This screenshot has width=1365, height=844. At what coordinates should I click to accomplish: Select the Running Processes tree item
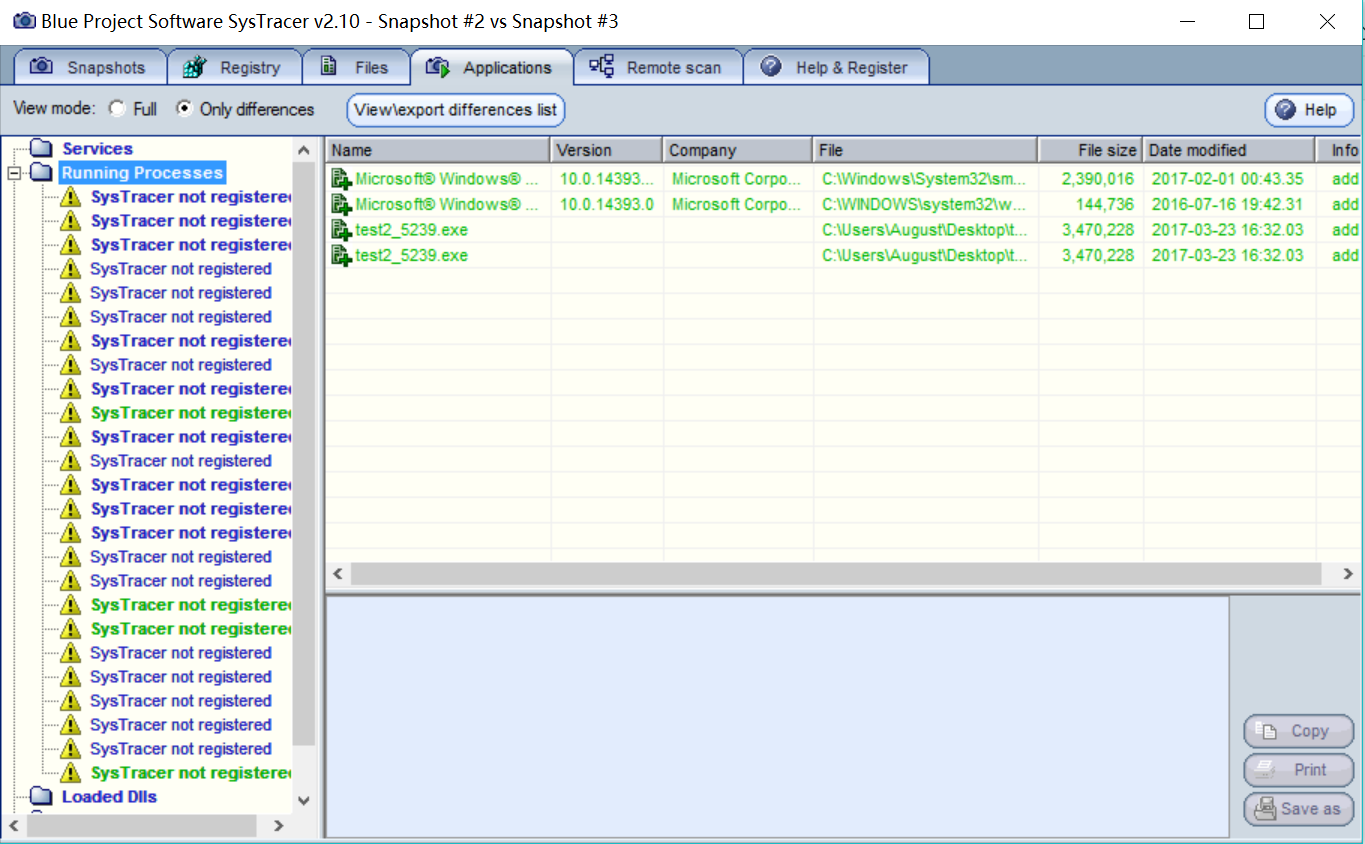click(142, 172)
